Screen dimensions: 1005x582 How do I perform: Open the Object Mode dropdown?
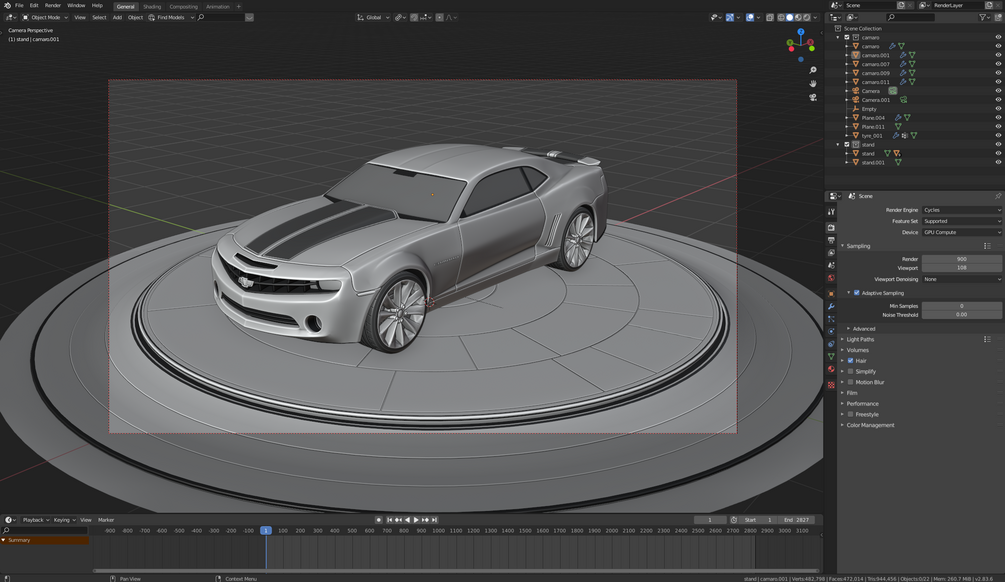45,17
